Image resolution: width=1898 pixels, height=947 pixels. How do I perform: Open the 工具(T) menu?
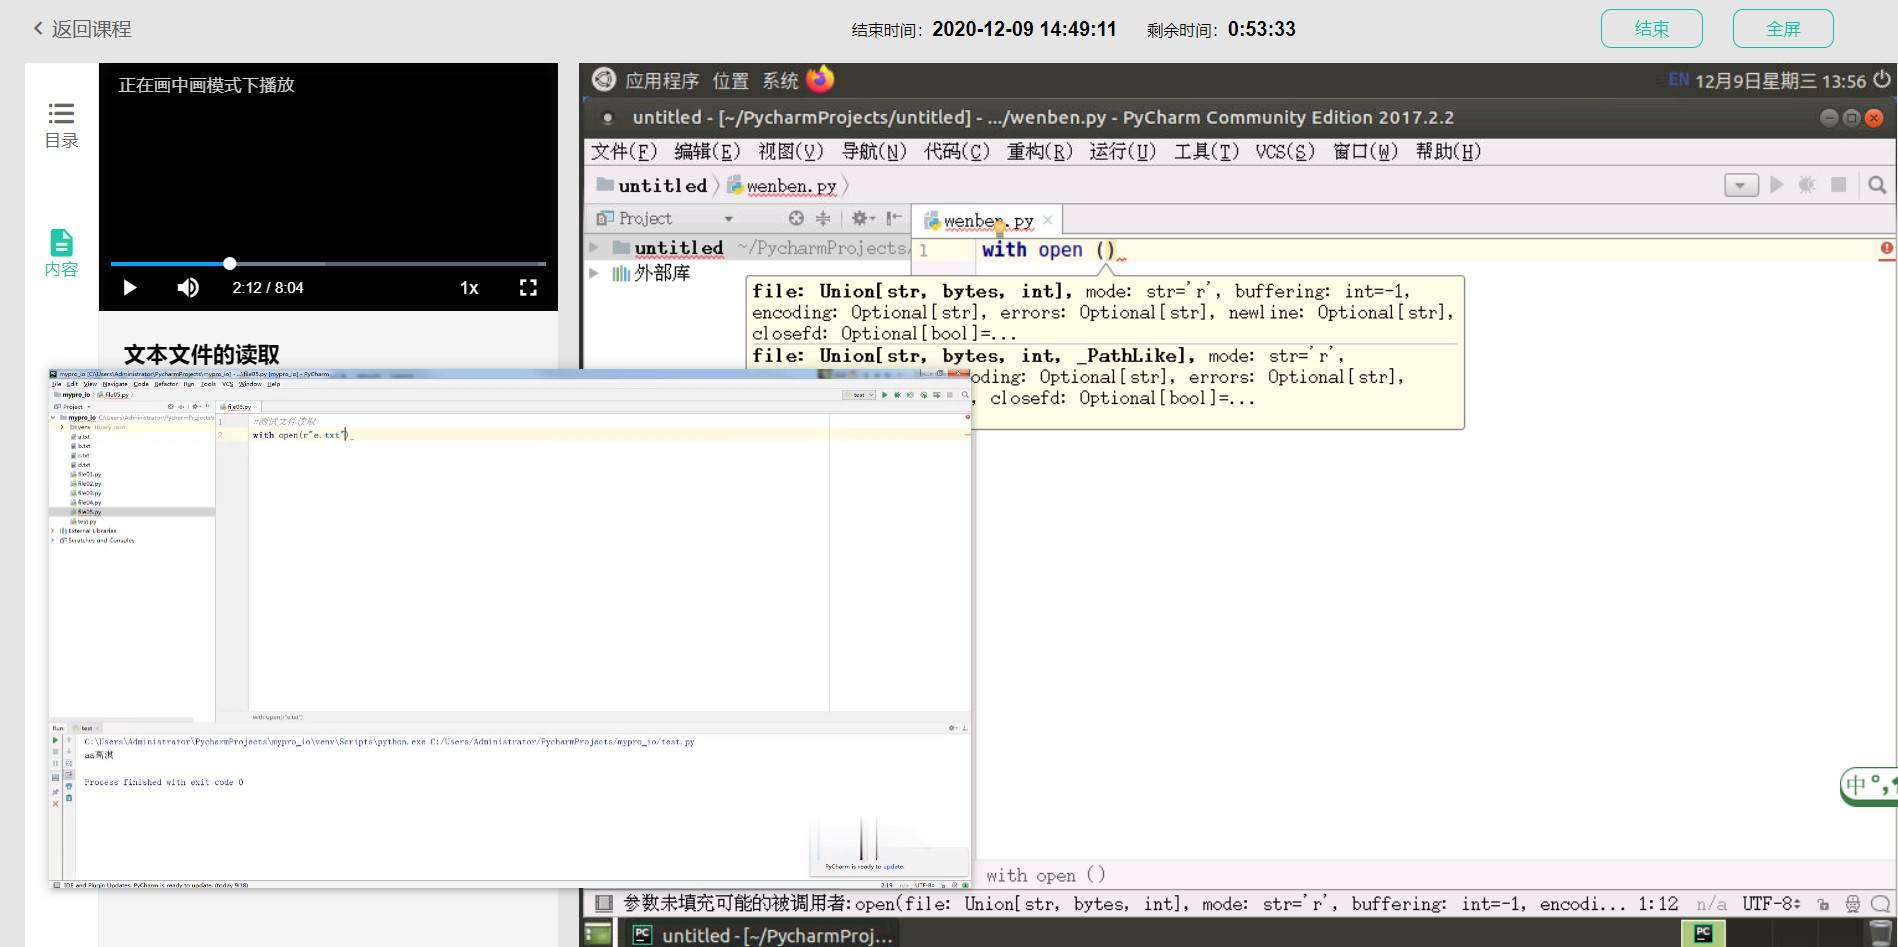(x=1206, y=151)
